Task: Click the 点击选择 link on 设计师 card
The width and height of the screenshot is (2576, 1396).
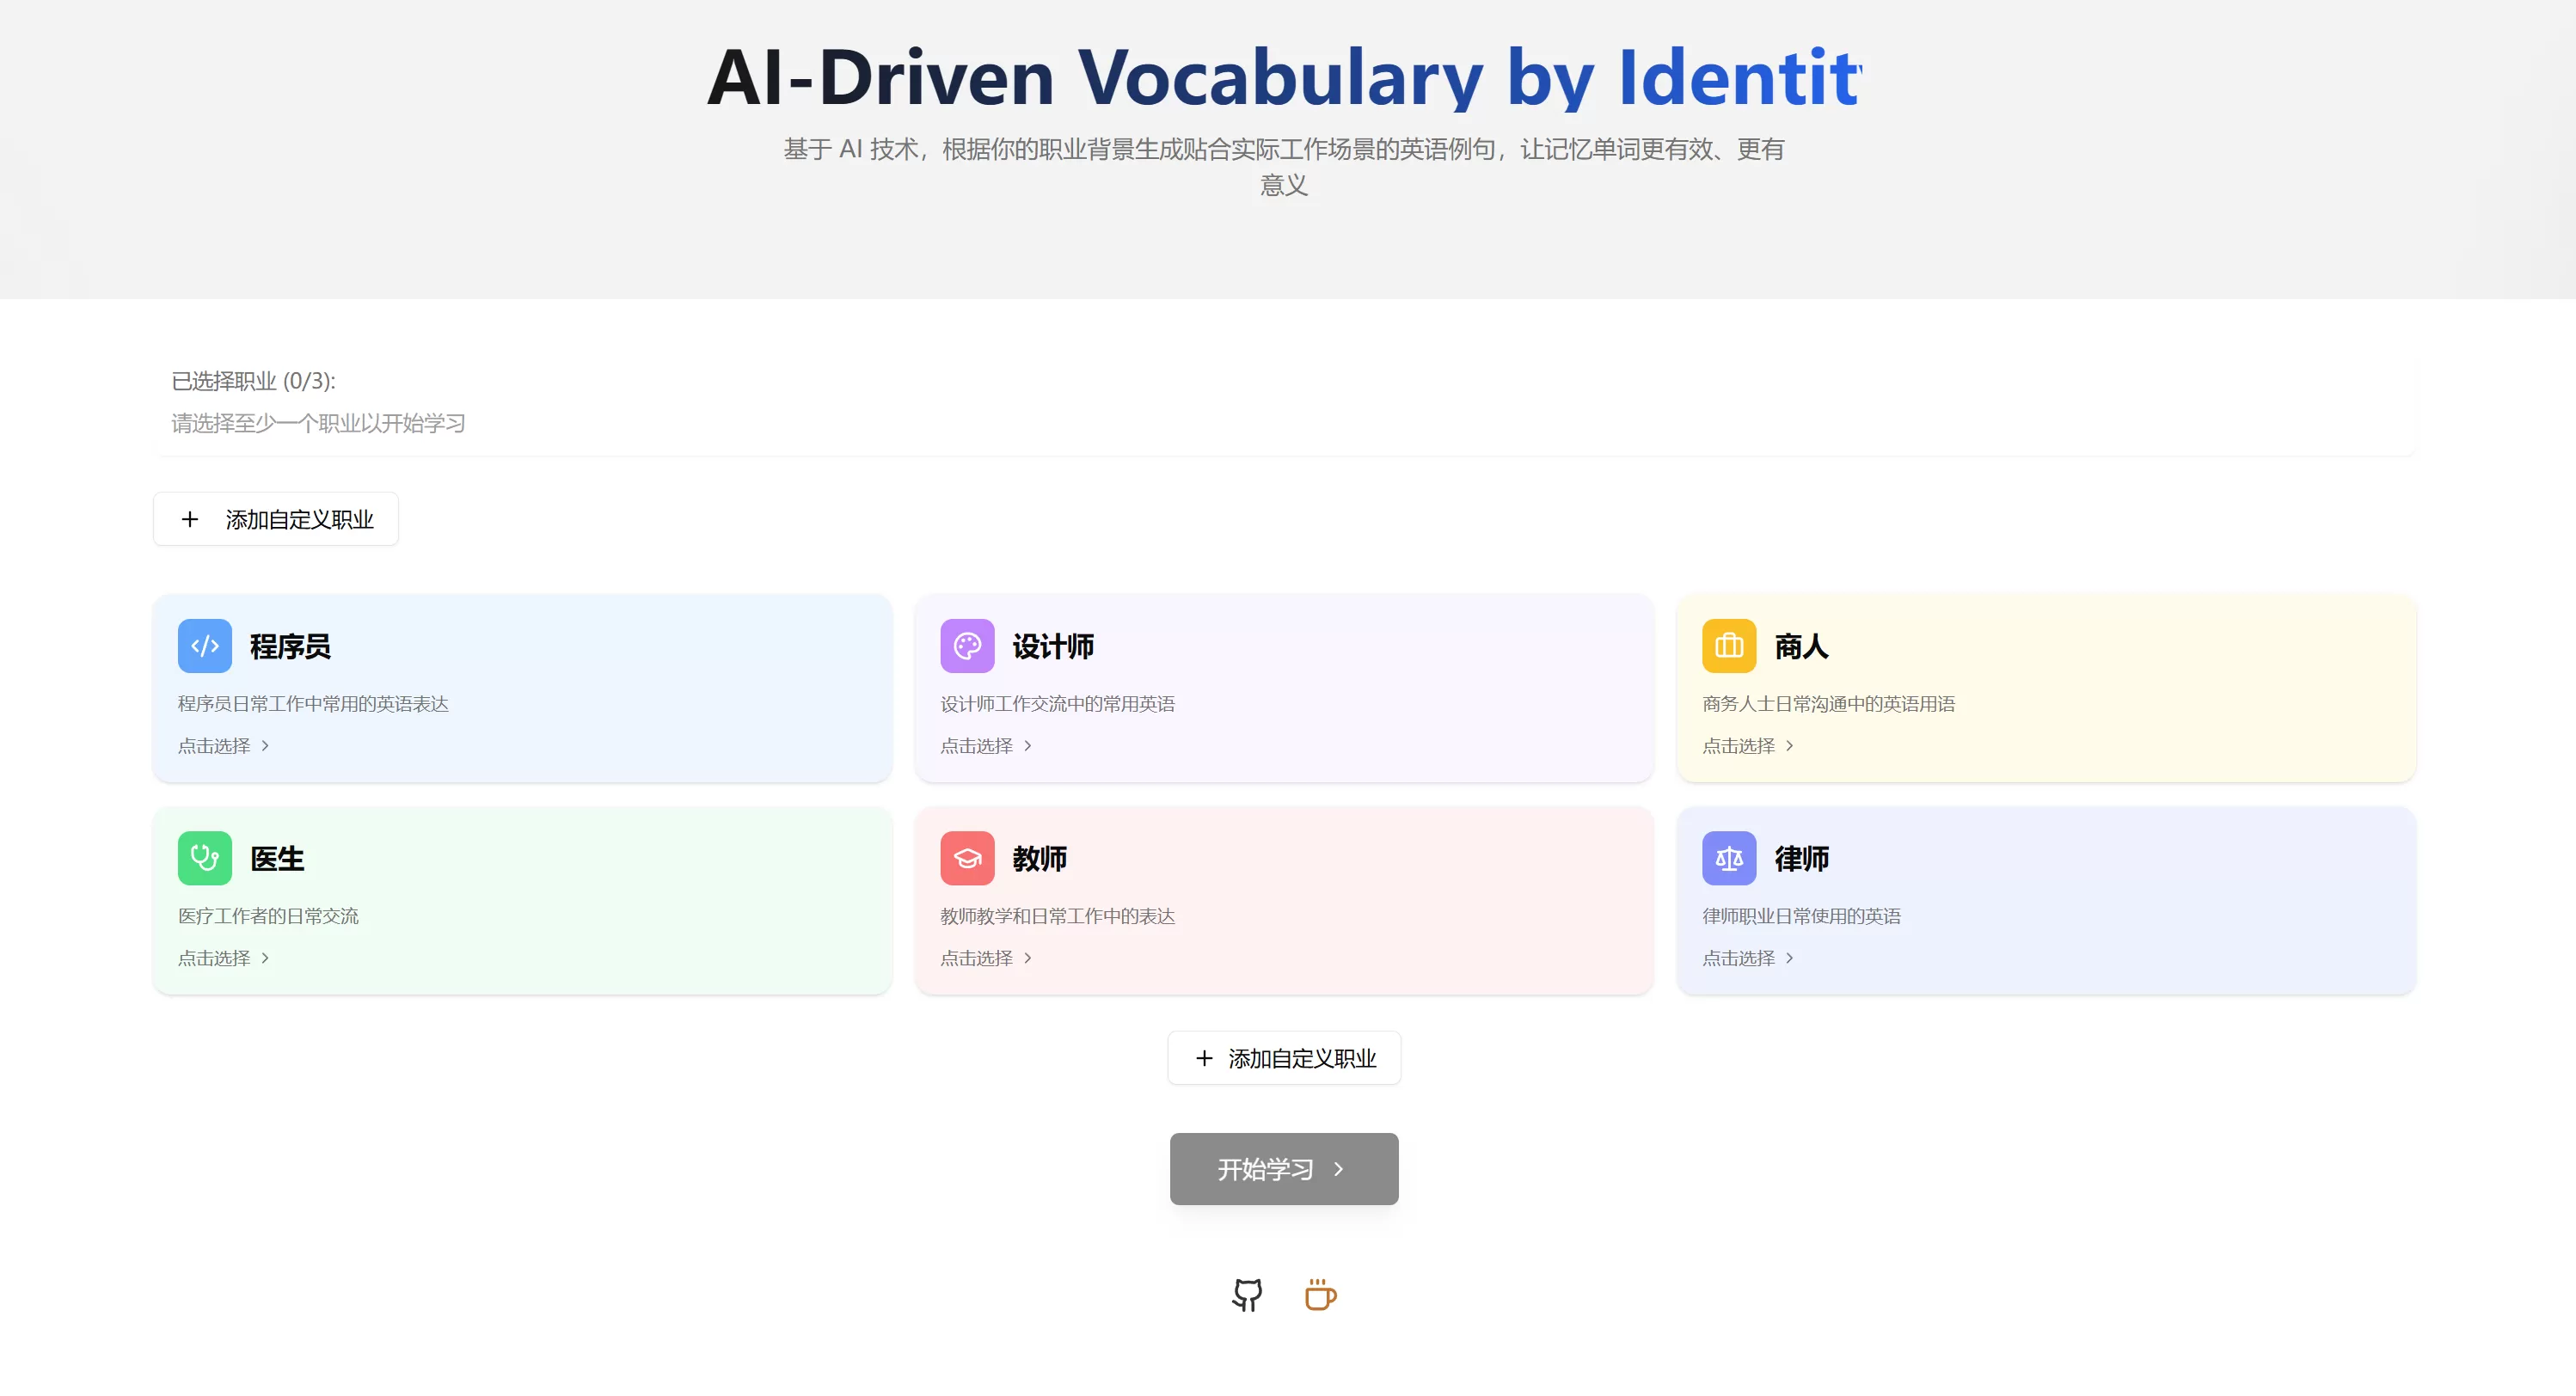Action: pos(977,745)
